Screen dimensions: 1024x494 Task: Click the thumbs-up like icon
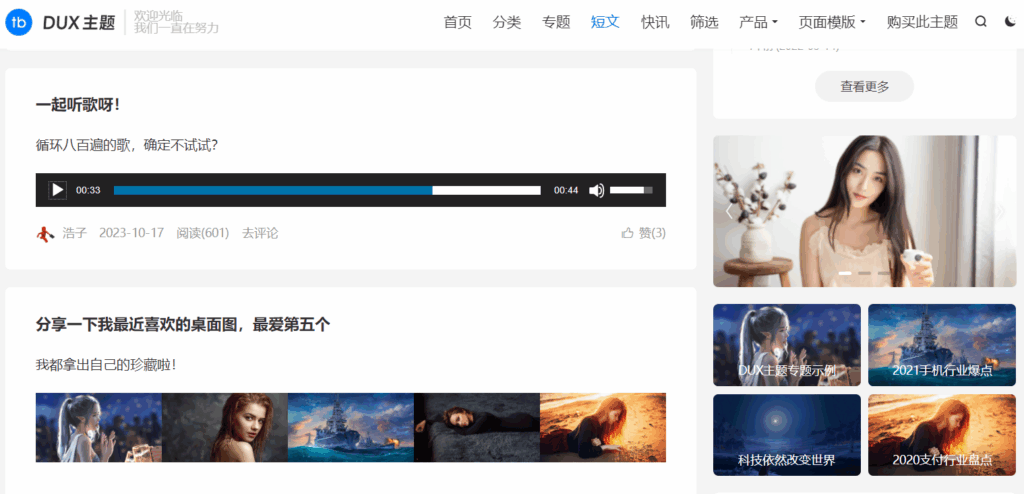coord(628,233)
